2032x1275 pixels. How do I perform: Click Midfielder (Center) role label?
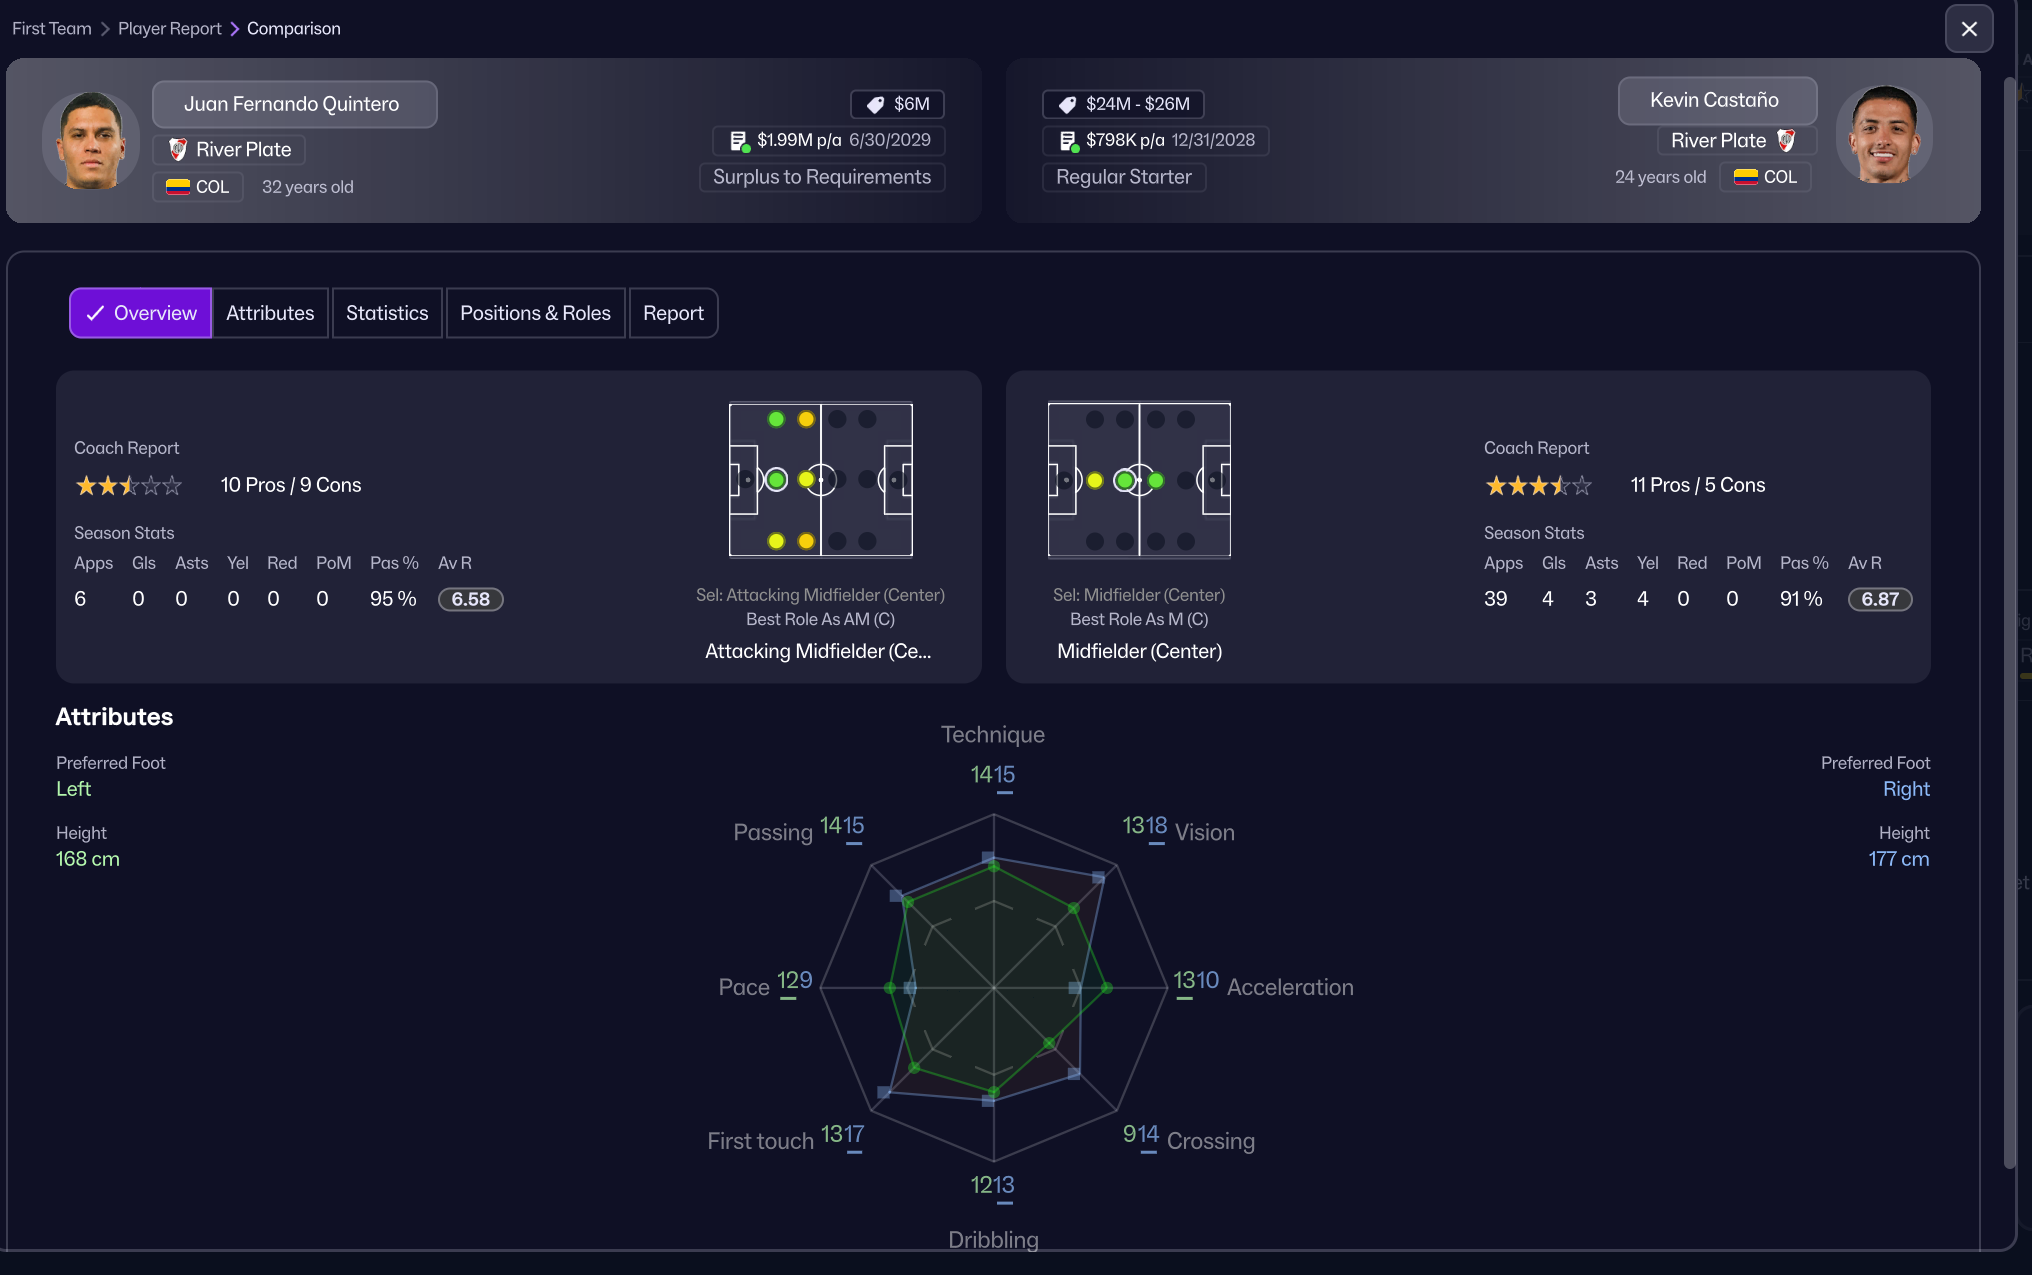pos(1140,651)
